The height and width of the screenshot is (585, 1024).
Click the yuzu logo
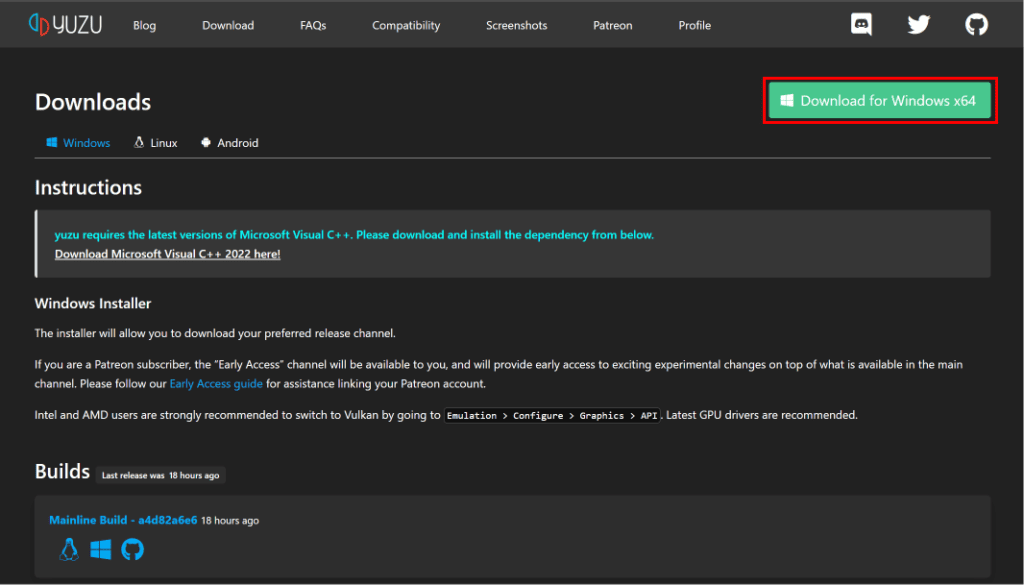(x=65, y=25)
